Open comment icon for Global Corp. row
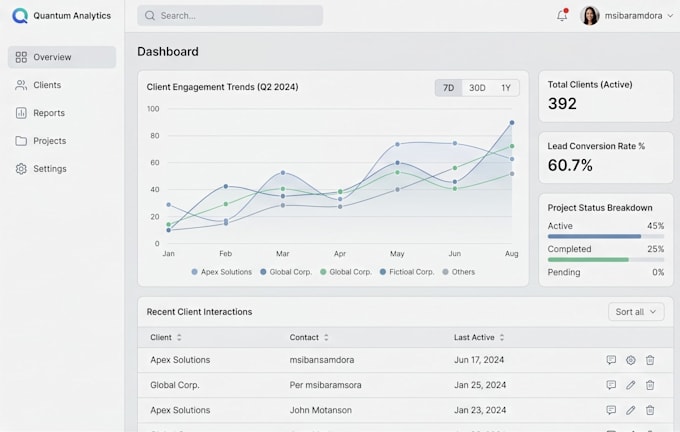680x432 pixels. click(x=611, y=385)
